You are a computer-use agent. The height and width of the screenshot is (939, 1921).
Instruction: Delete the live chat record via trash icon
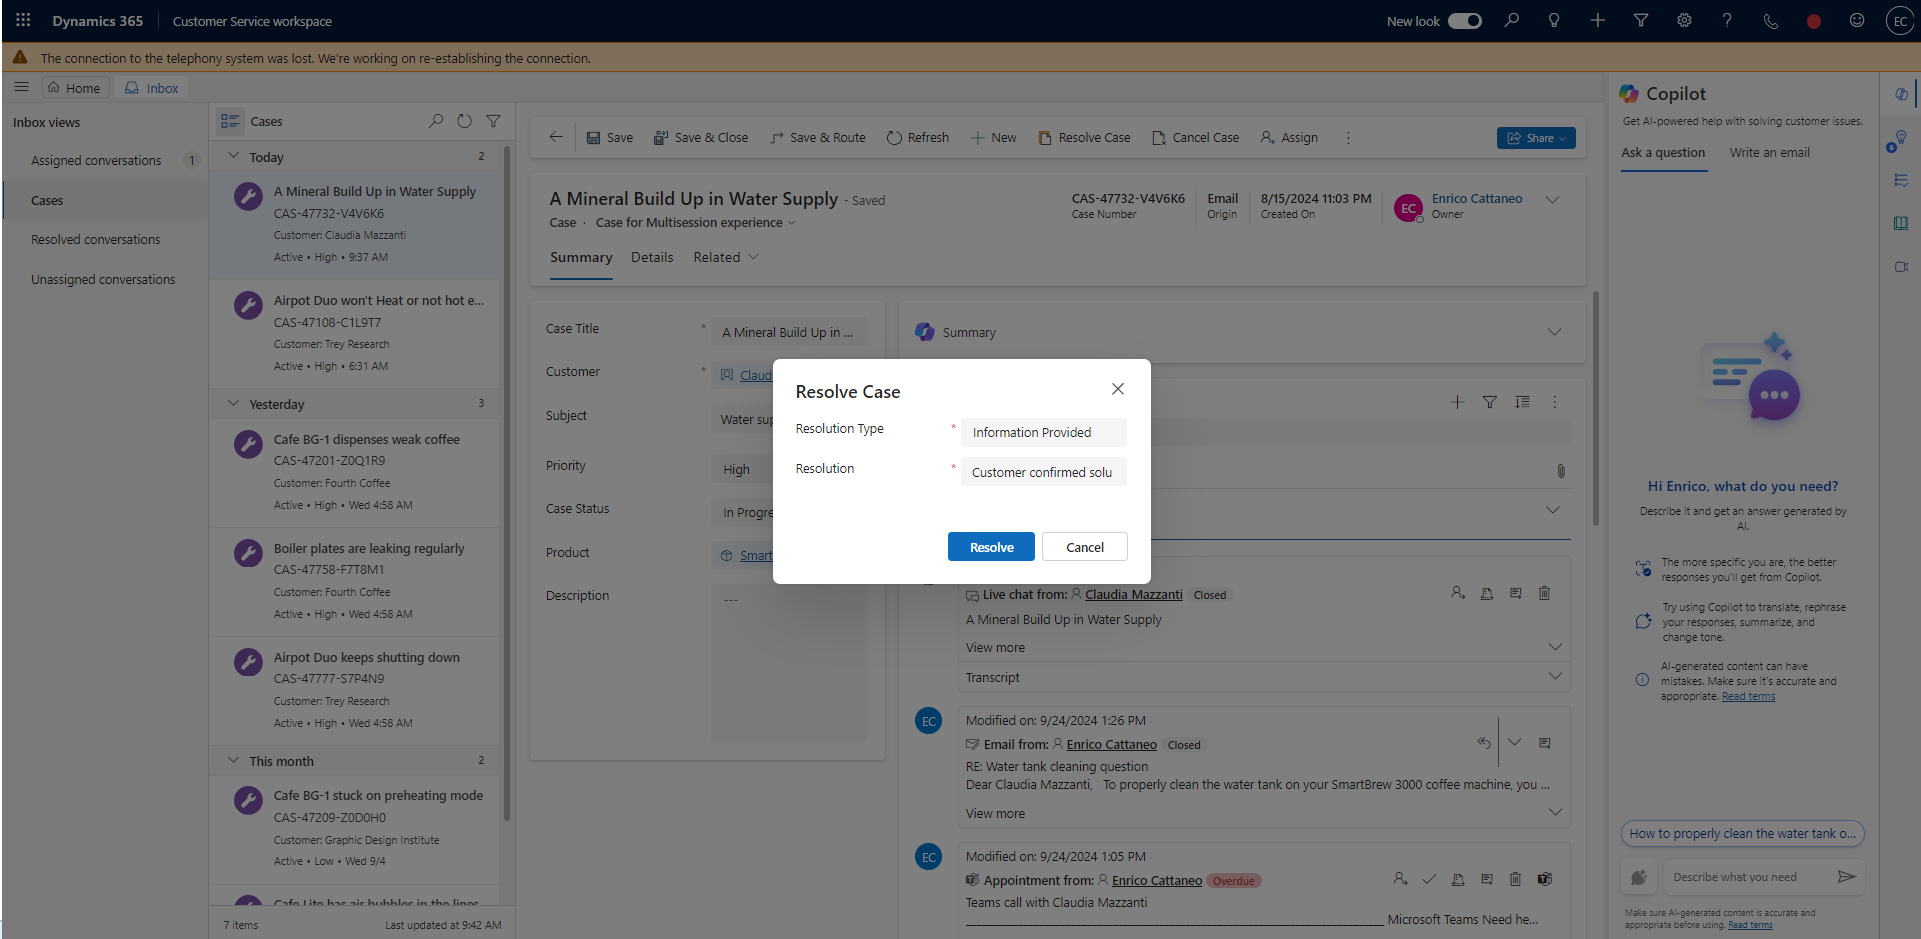(1544, 593)
